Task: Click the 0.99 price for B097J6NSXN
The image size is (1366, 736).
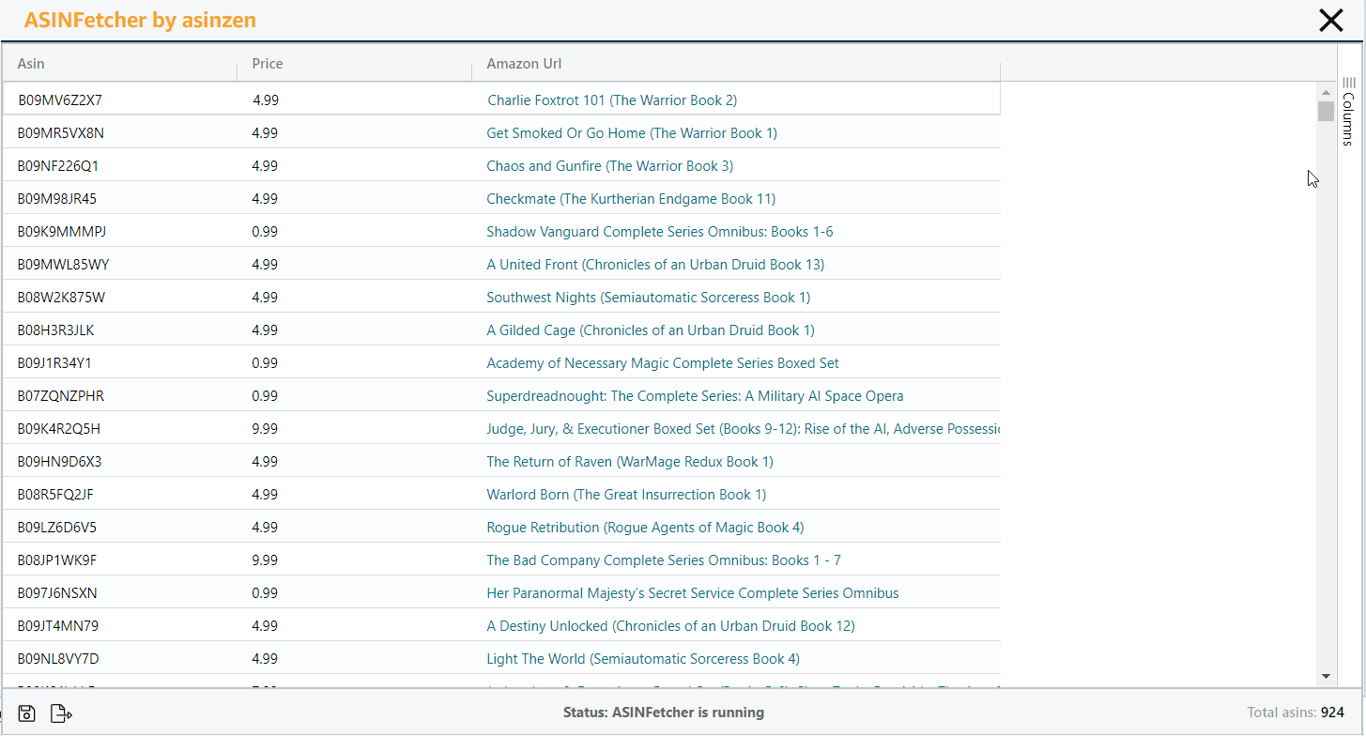Action: point(265,593)
